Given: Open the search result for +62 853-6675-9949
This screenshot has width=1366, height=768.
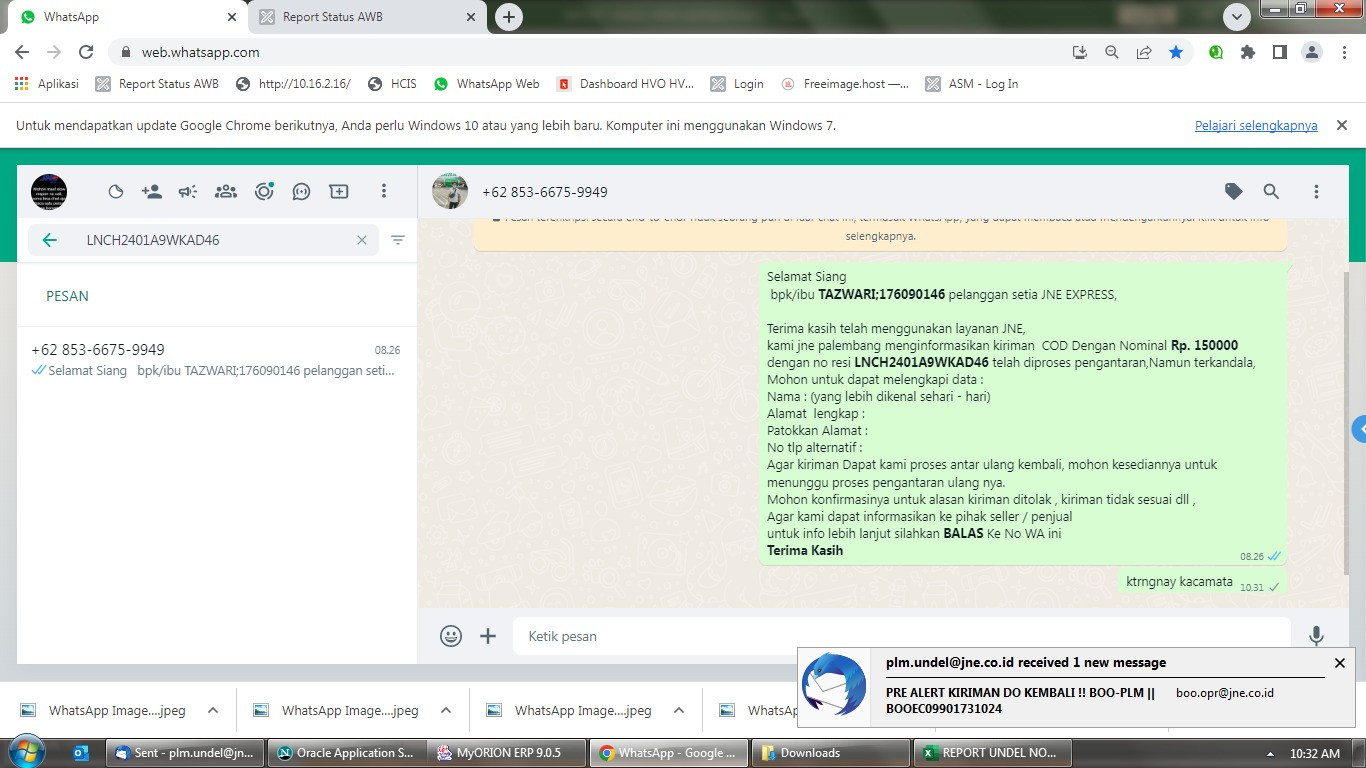Looking at the screenshot, I should click(216, 360).
